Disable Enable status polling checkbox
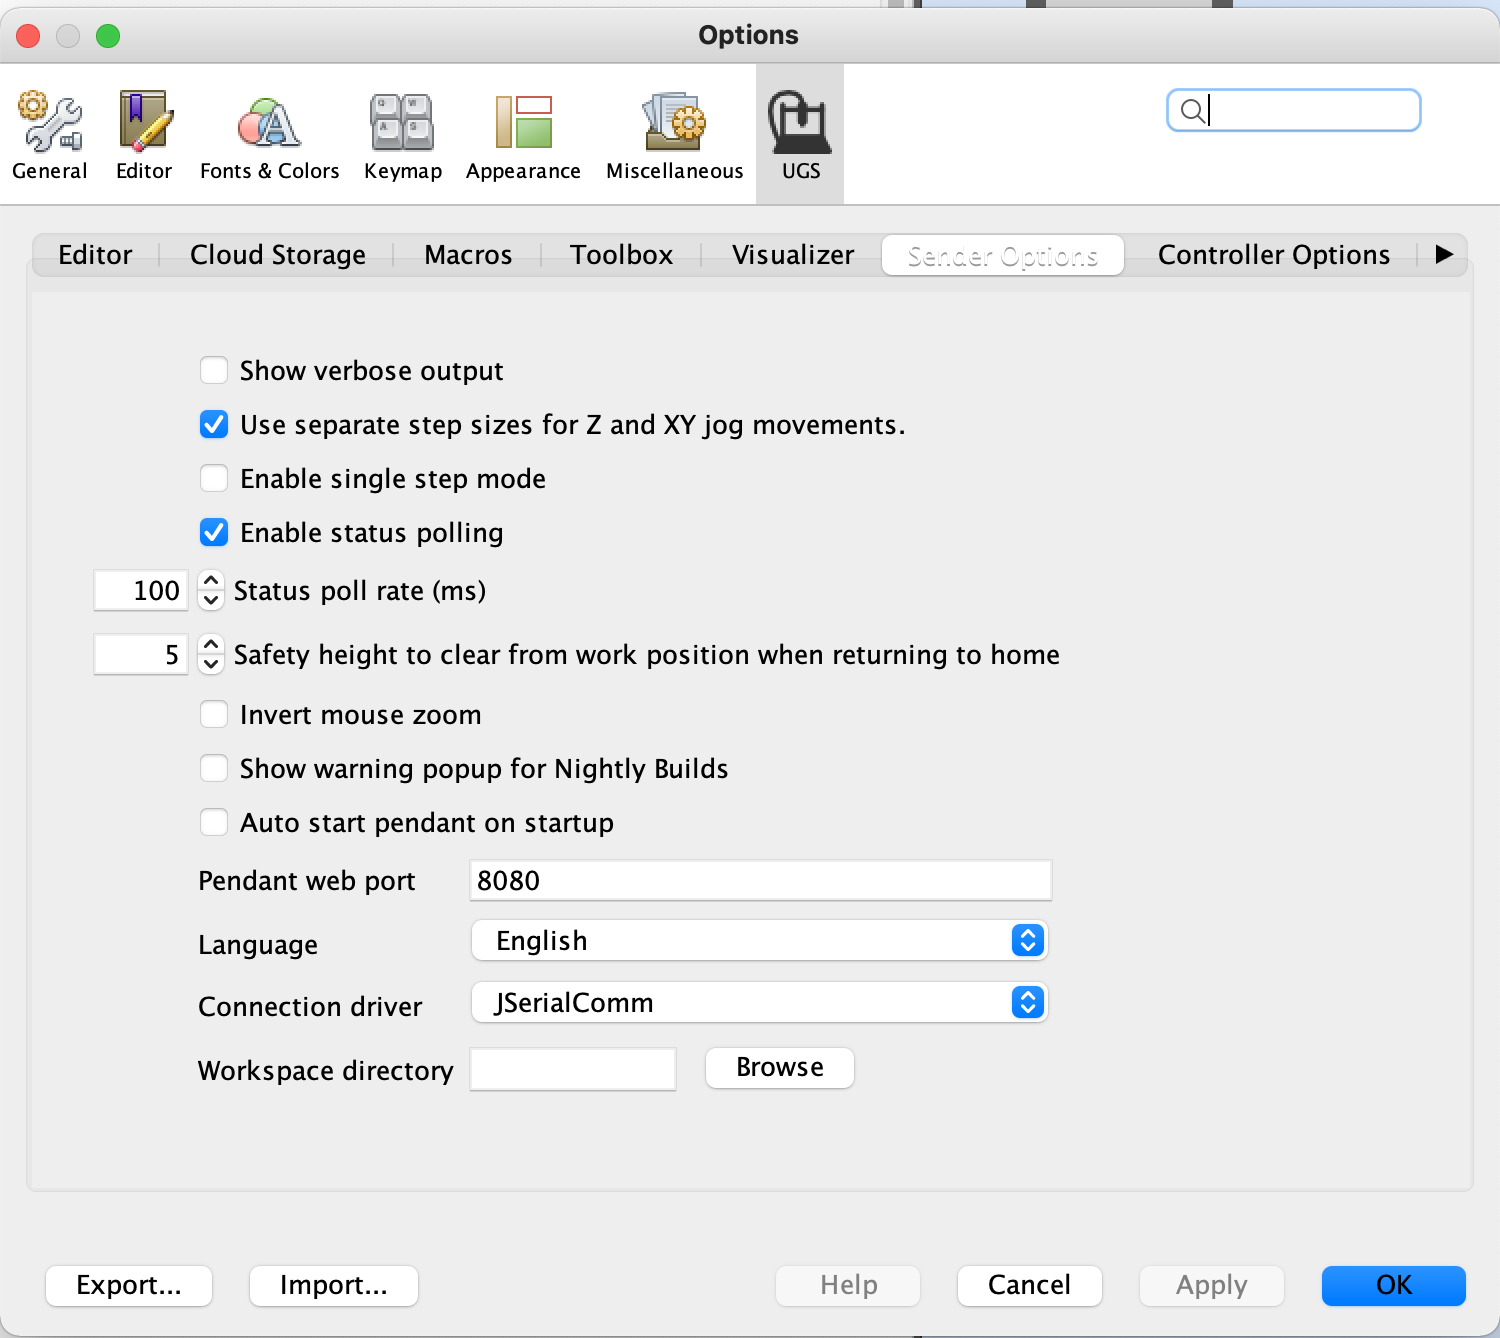The height and width of the screenshot is (1338, 1500). pyautogui.click(x=214, y=533)
